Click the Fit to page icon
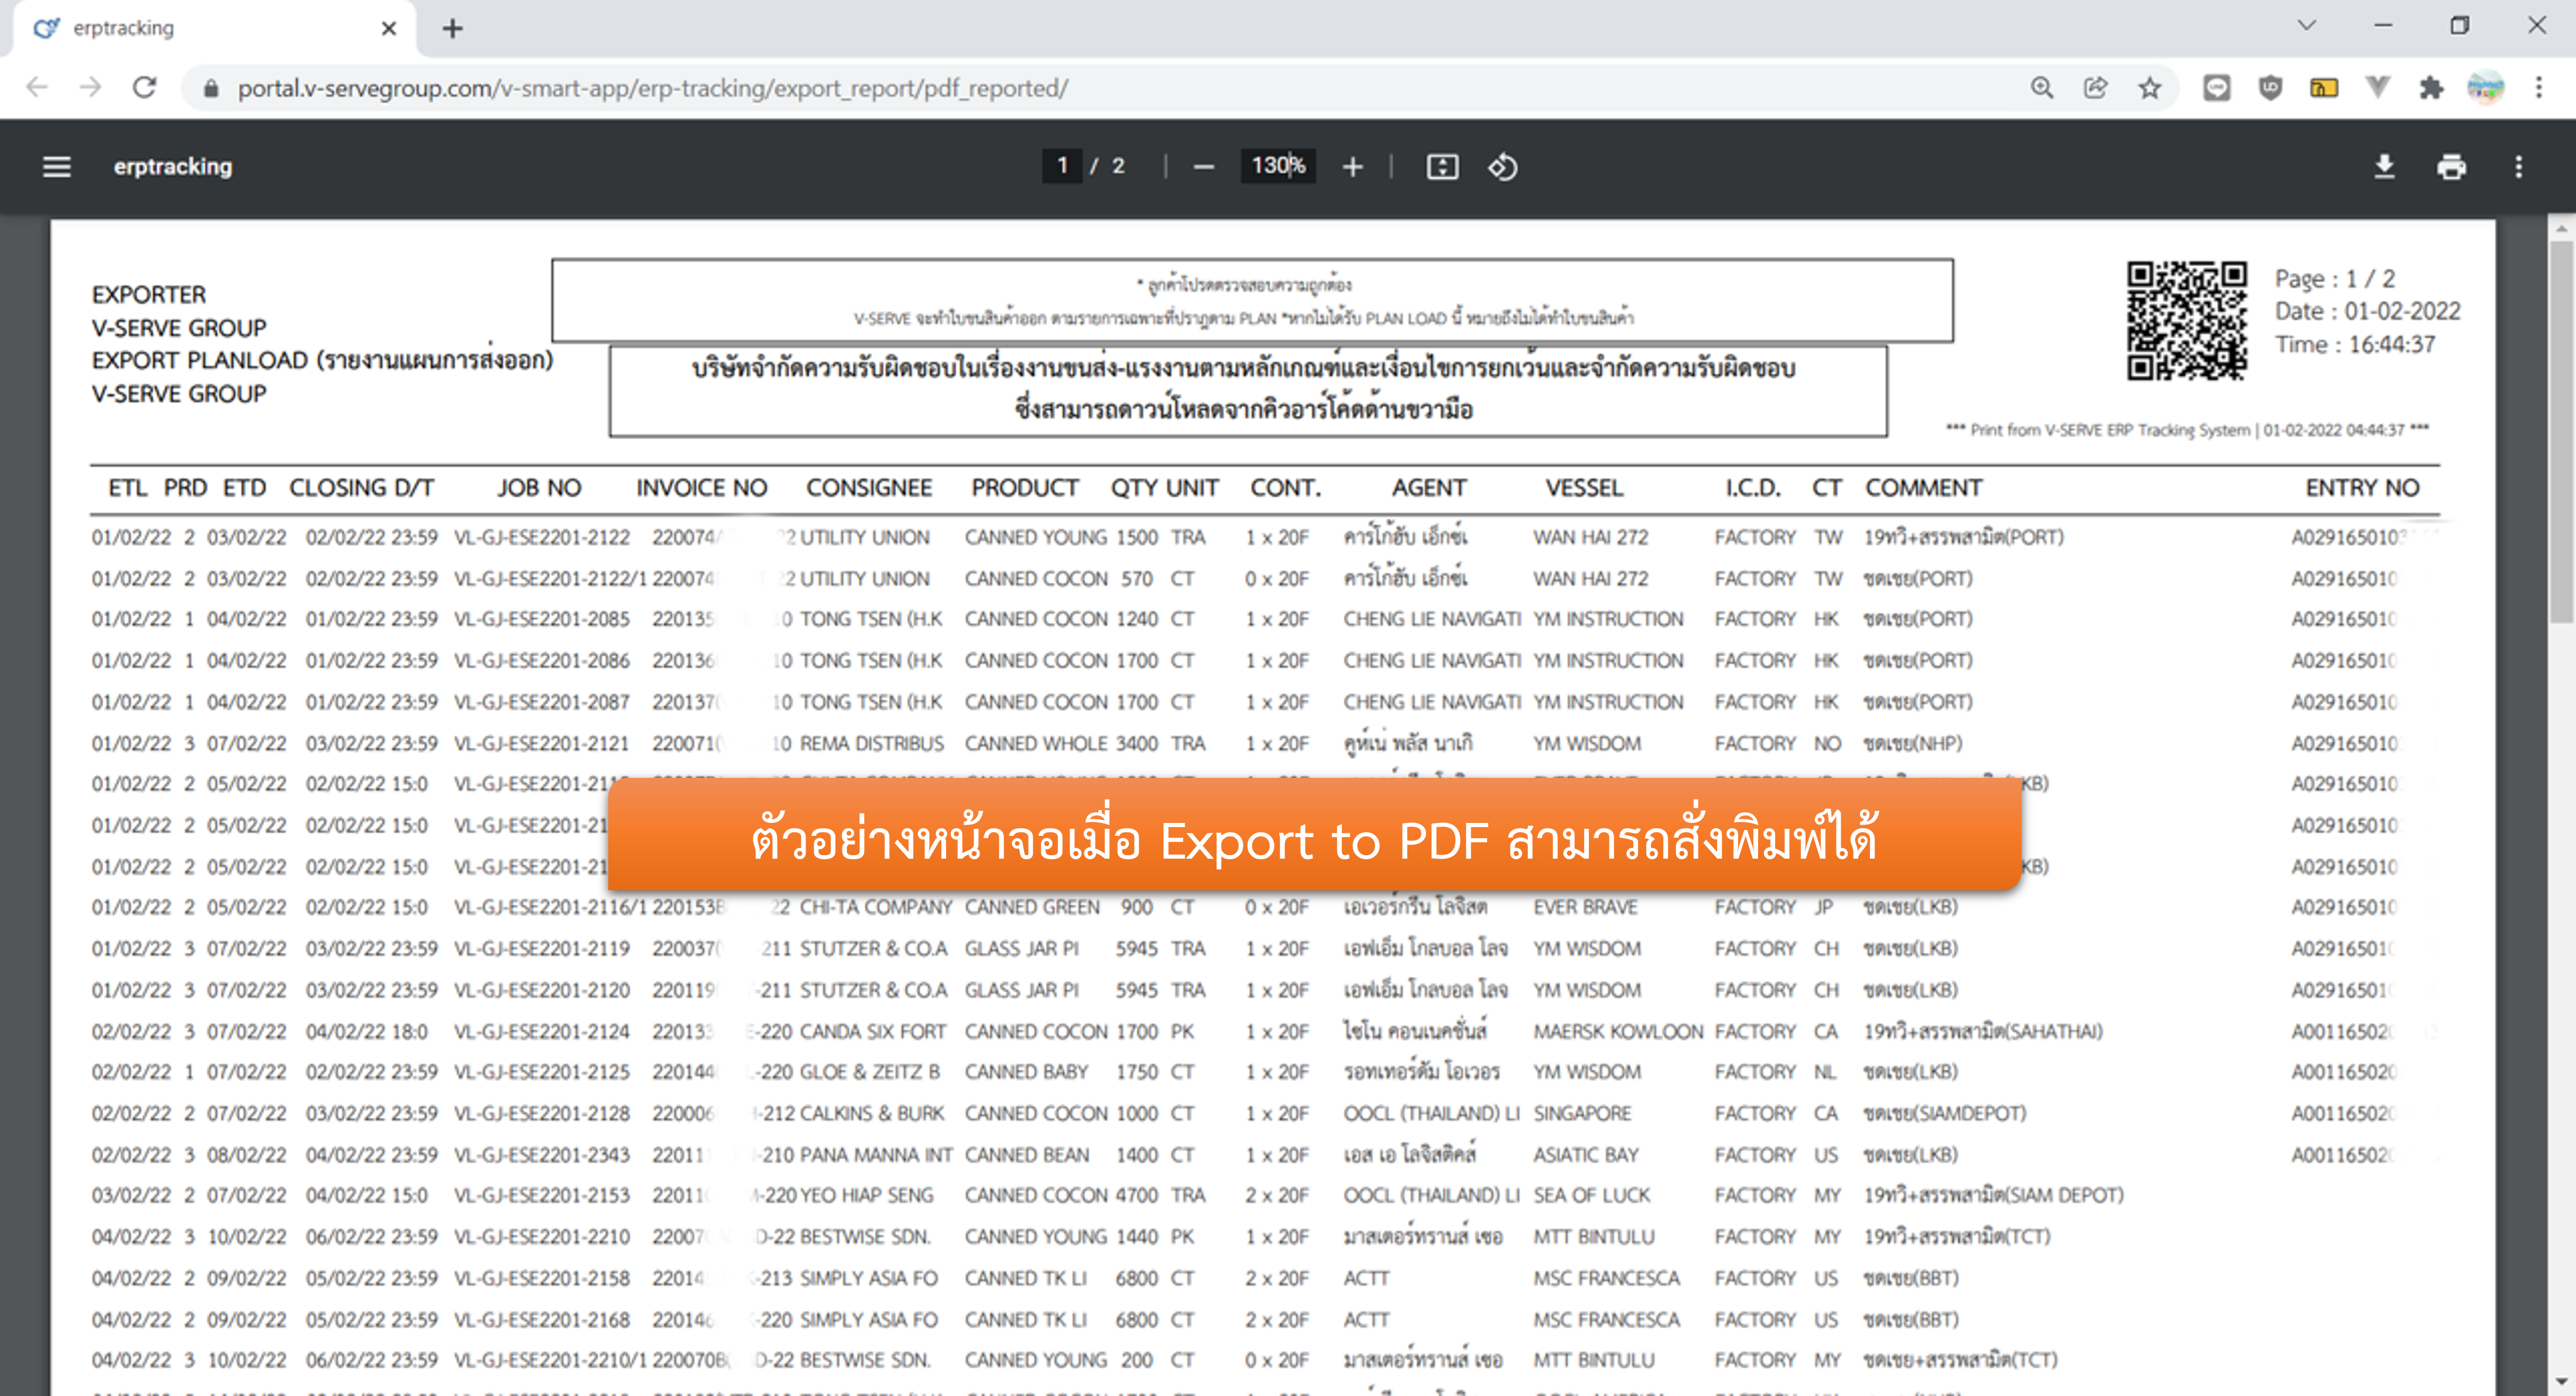 1442,167
